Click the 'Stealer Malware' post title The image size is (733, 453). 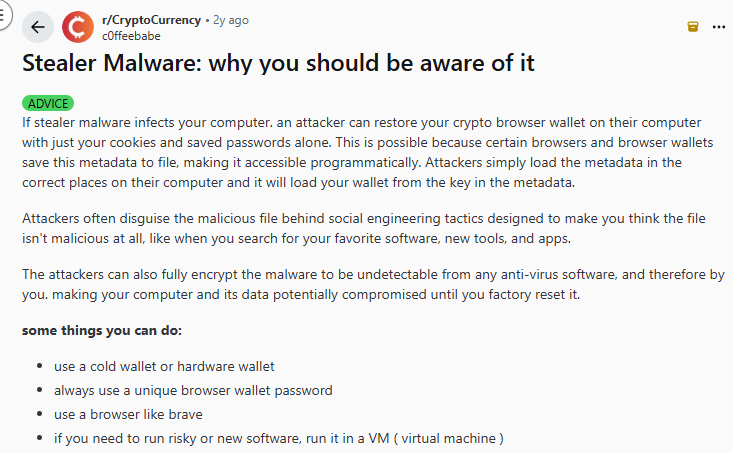[x=278, y=64]
